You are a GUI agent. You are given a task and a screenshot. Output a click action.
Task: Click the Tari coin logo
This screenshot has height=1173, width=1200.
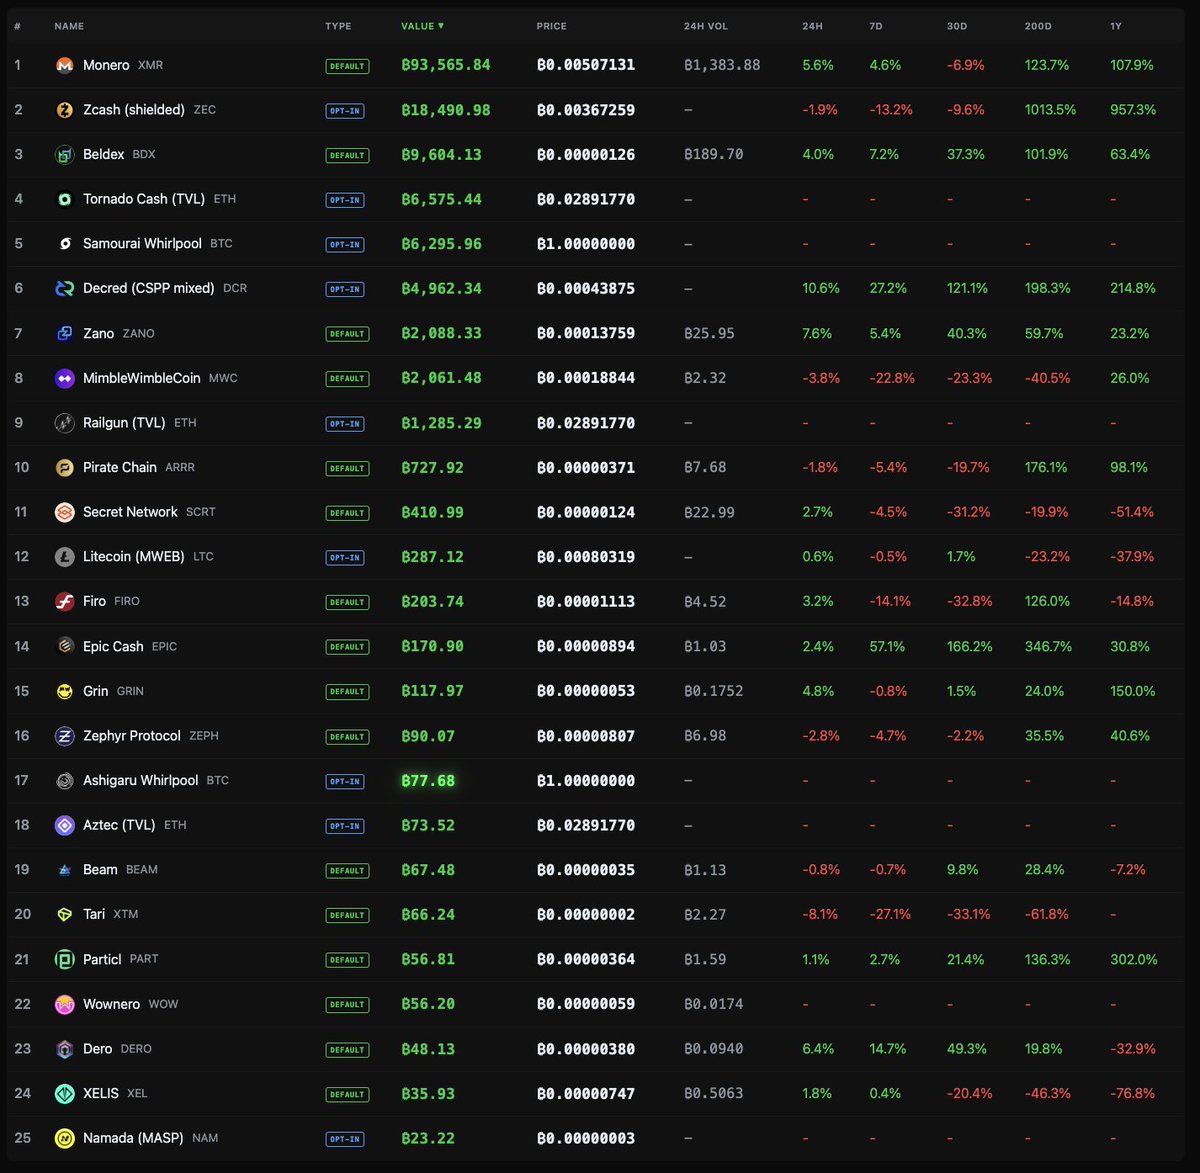[64, 914]
